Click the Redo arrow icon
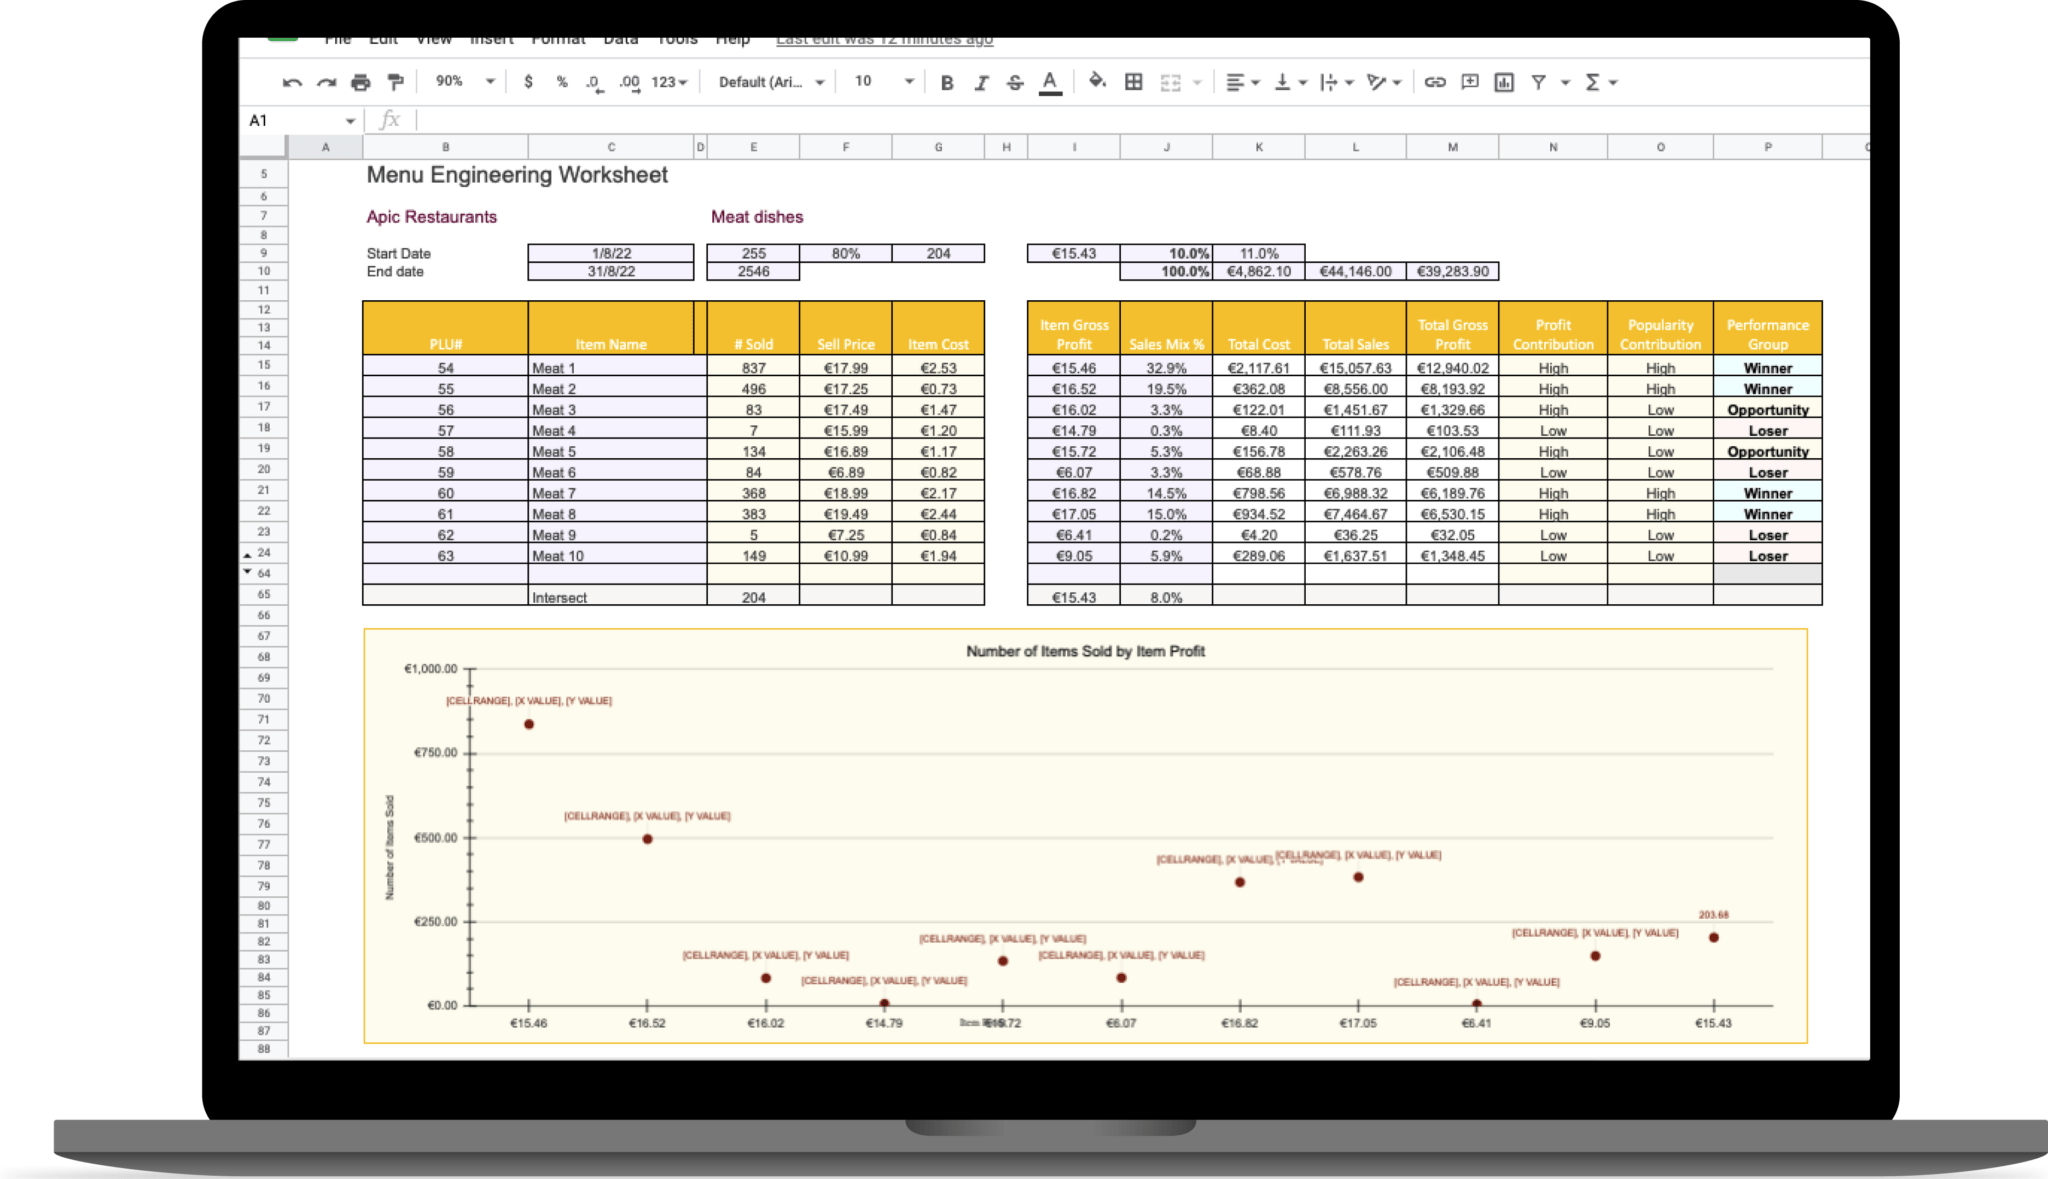 326,82
